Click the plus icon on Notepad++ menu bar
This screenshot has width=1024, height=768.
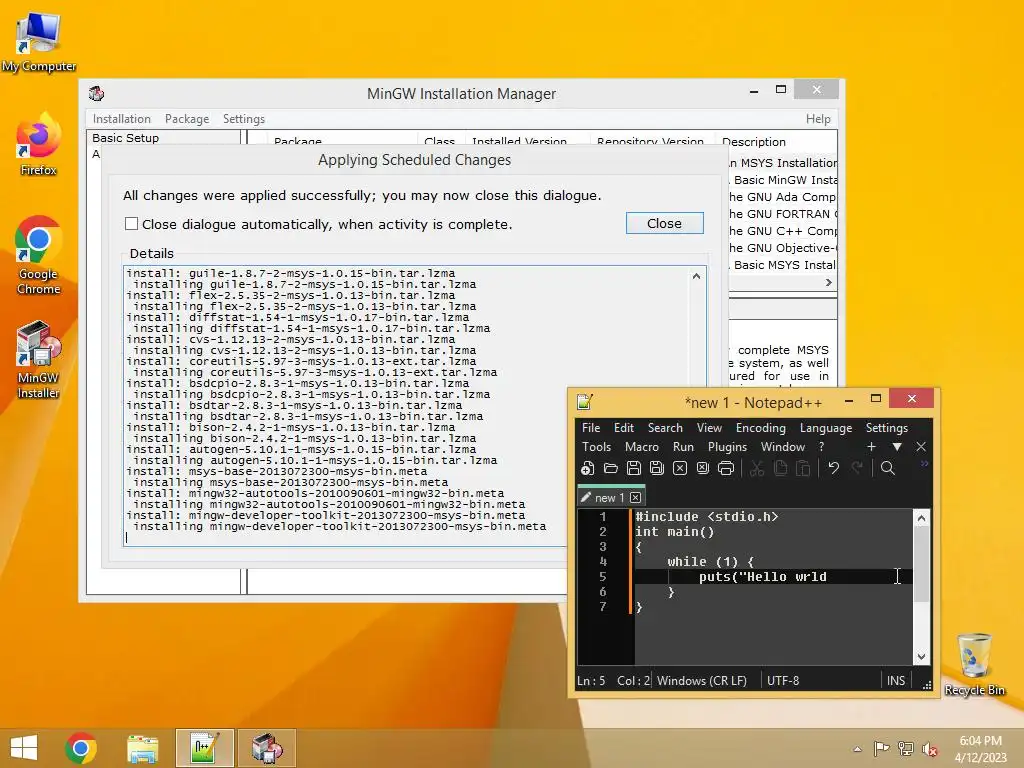pyautogui.click(x=871, y=447)
